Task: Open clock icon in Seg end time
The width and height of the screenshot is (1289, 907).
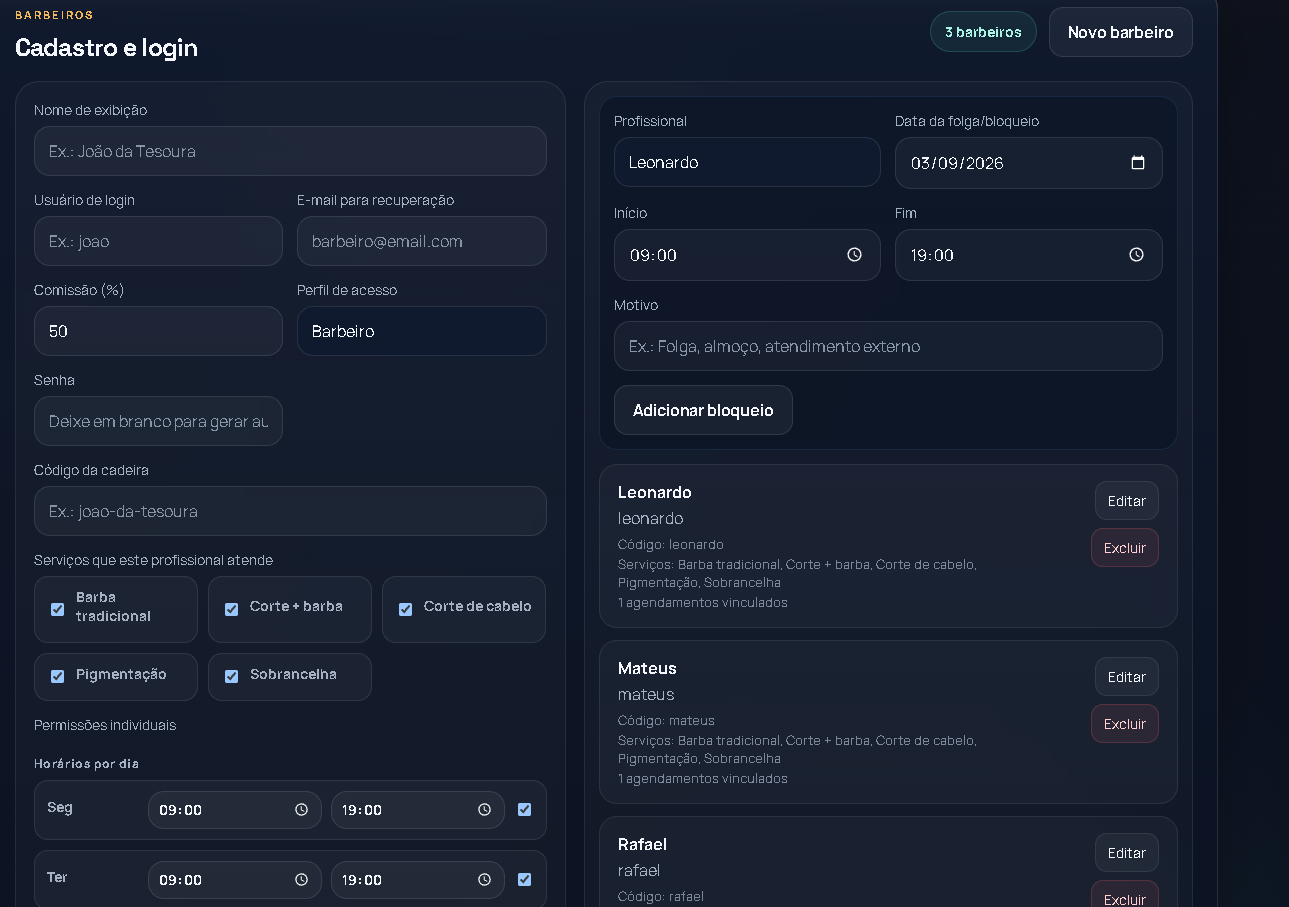Action: coord(484,810)
